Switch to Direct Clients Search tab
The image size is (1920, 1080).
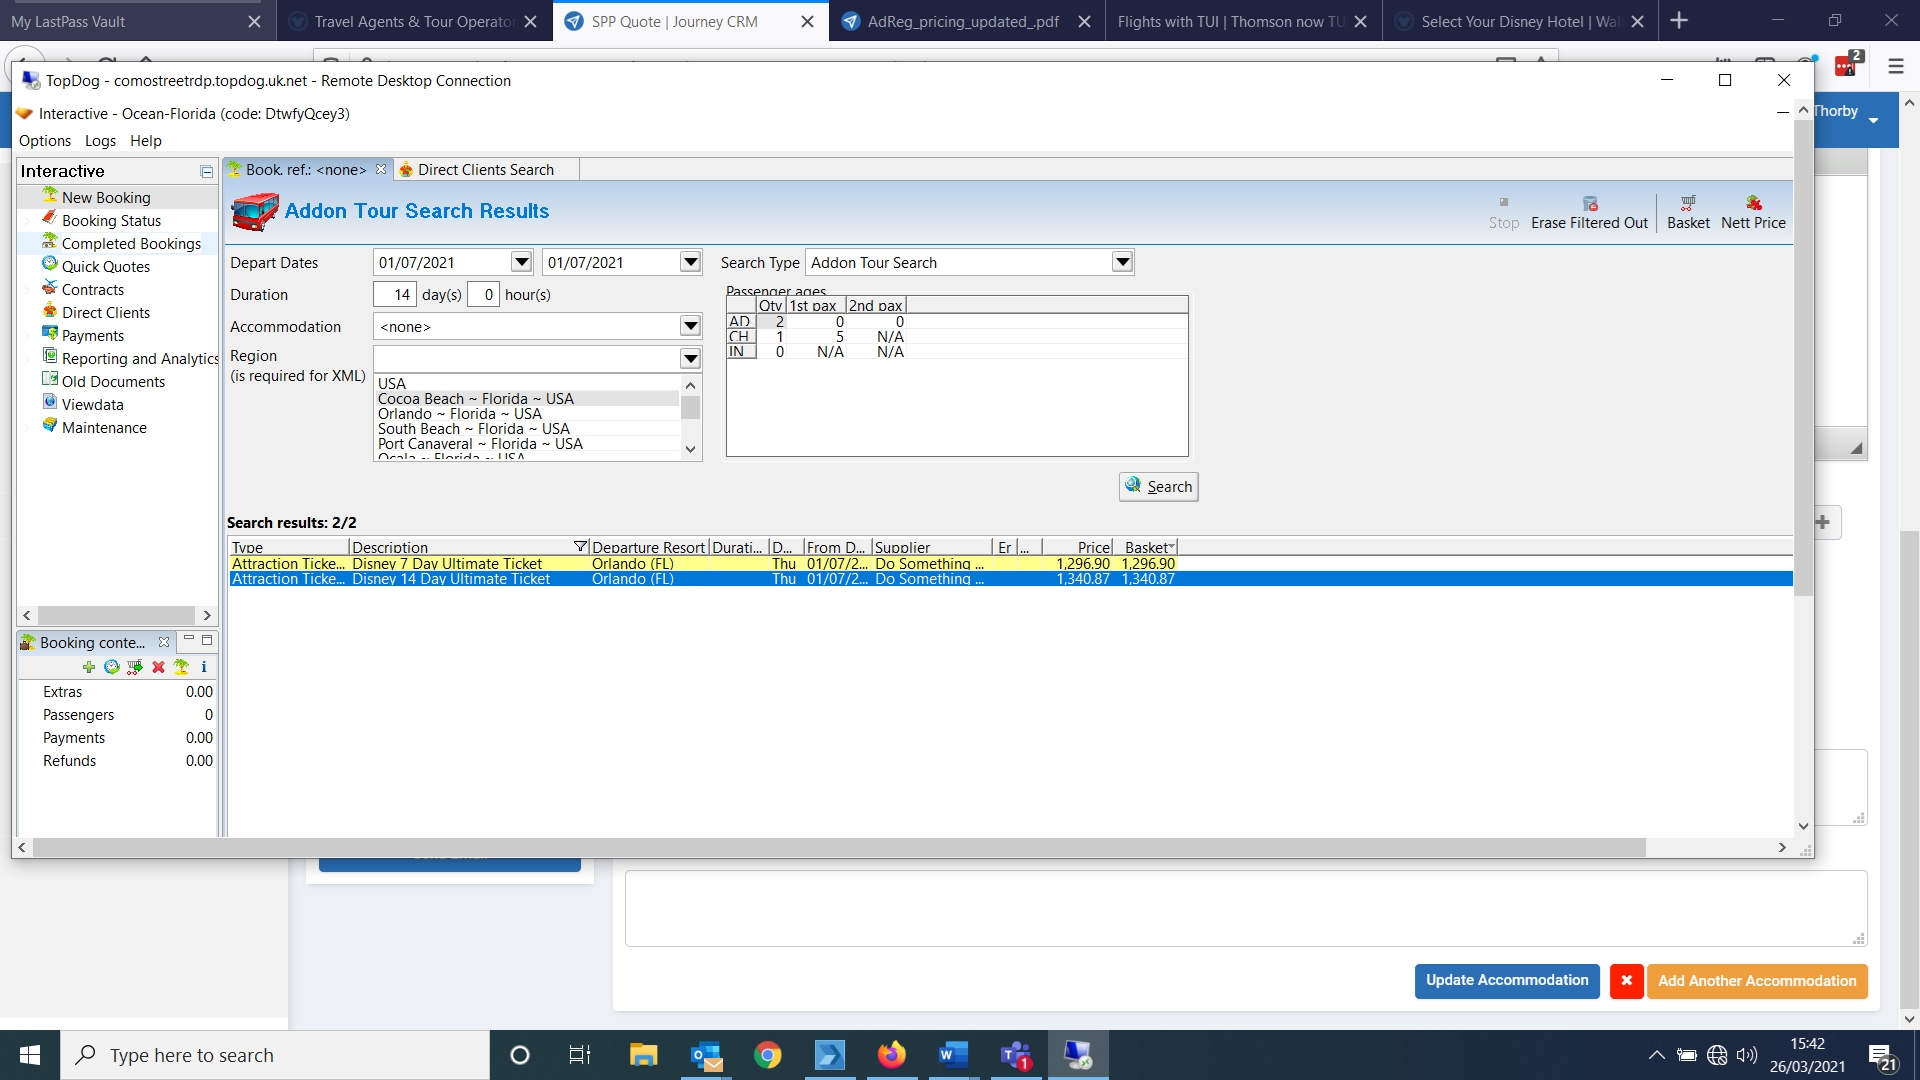[485, 170]
